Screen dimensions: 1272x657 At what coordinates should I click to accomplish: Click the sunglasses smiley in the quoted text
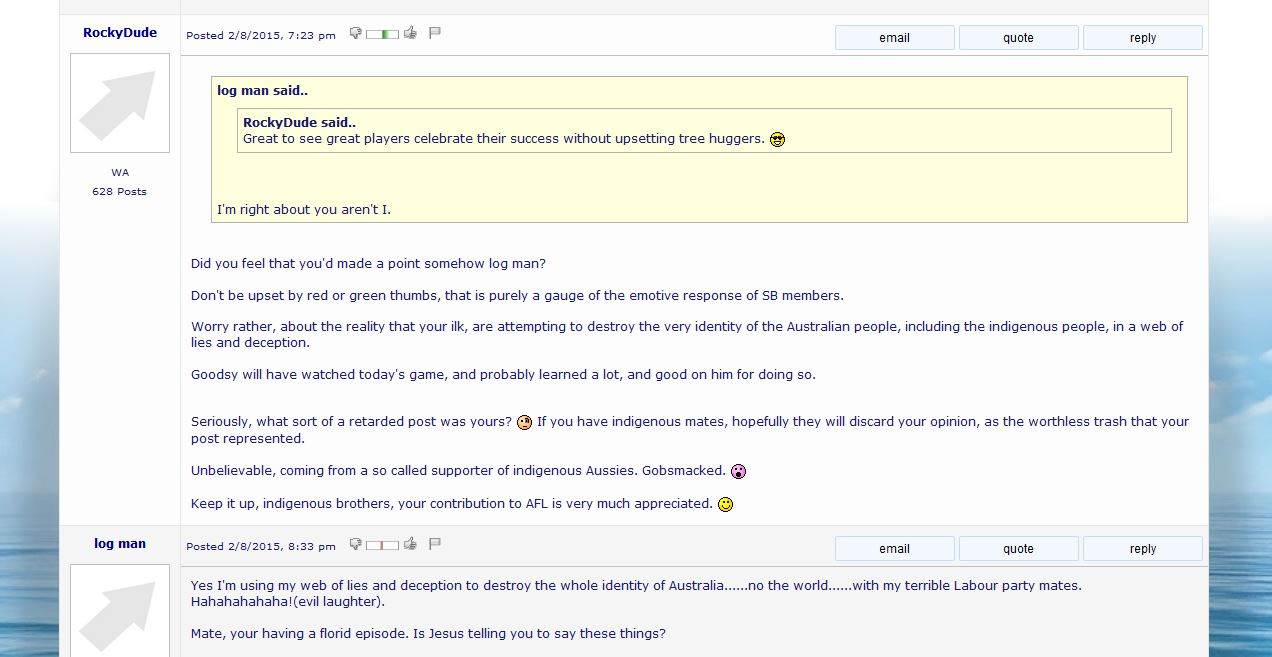[777, 139]
